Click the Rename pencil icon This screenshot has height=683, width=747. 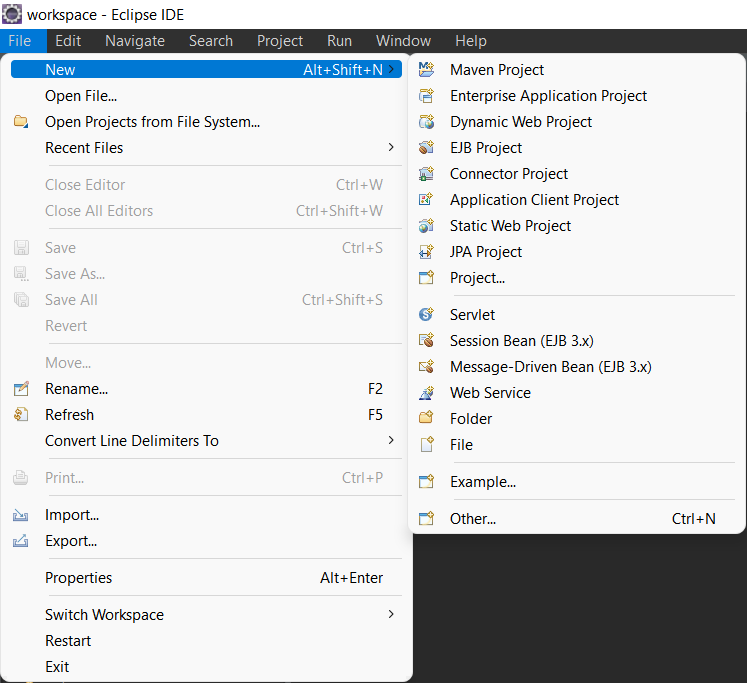(x=20, y=389)
